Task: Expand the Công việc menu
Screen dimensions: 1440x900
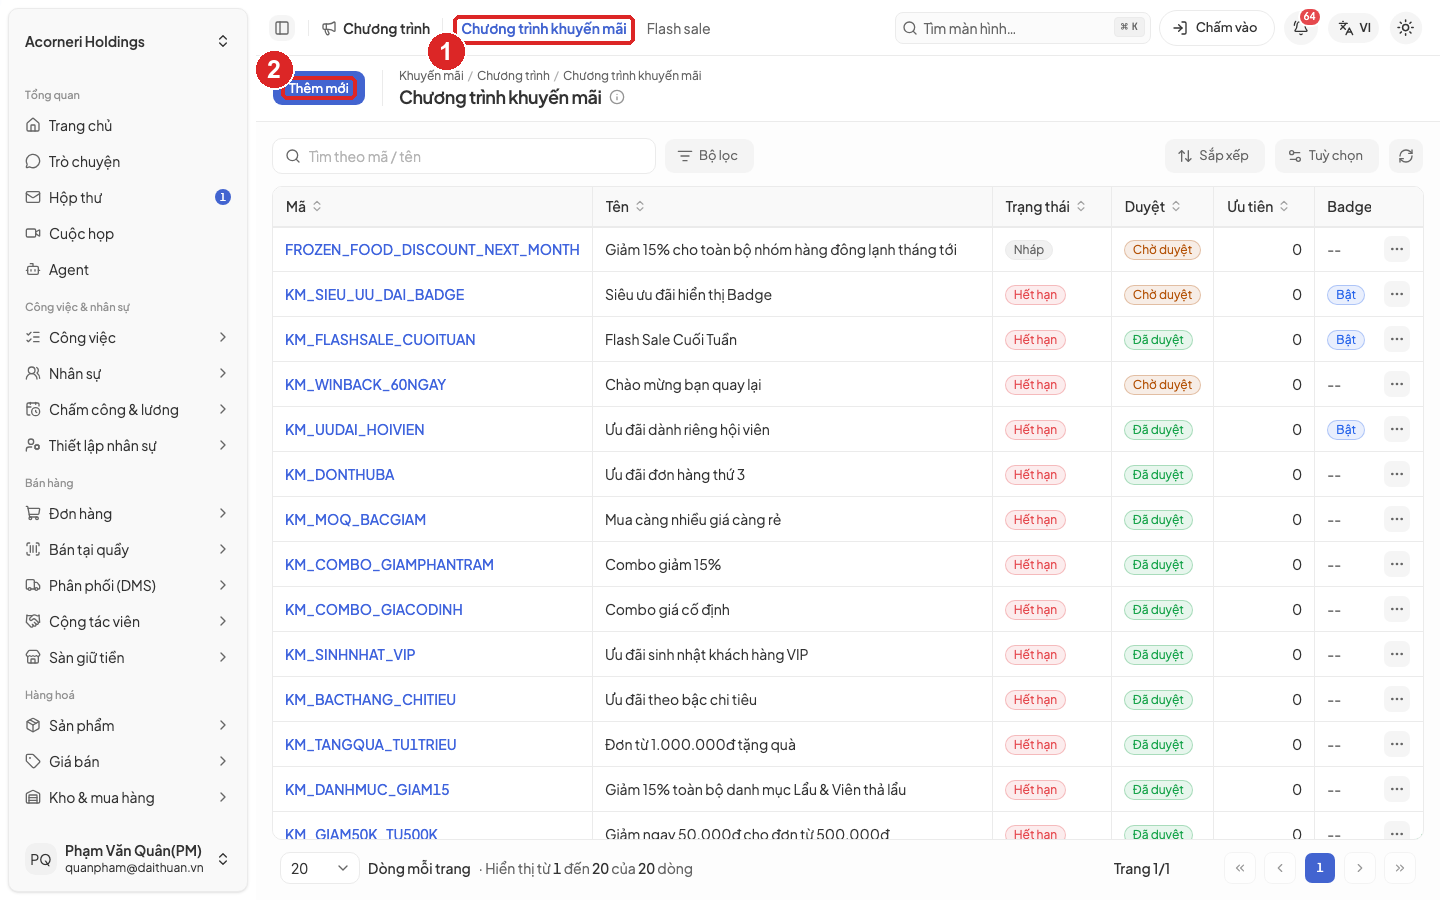Action: coord(127,338)
